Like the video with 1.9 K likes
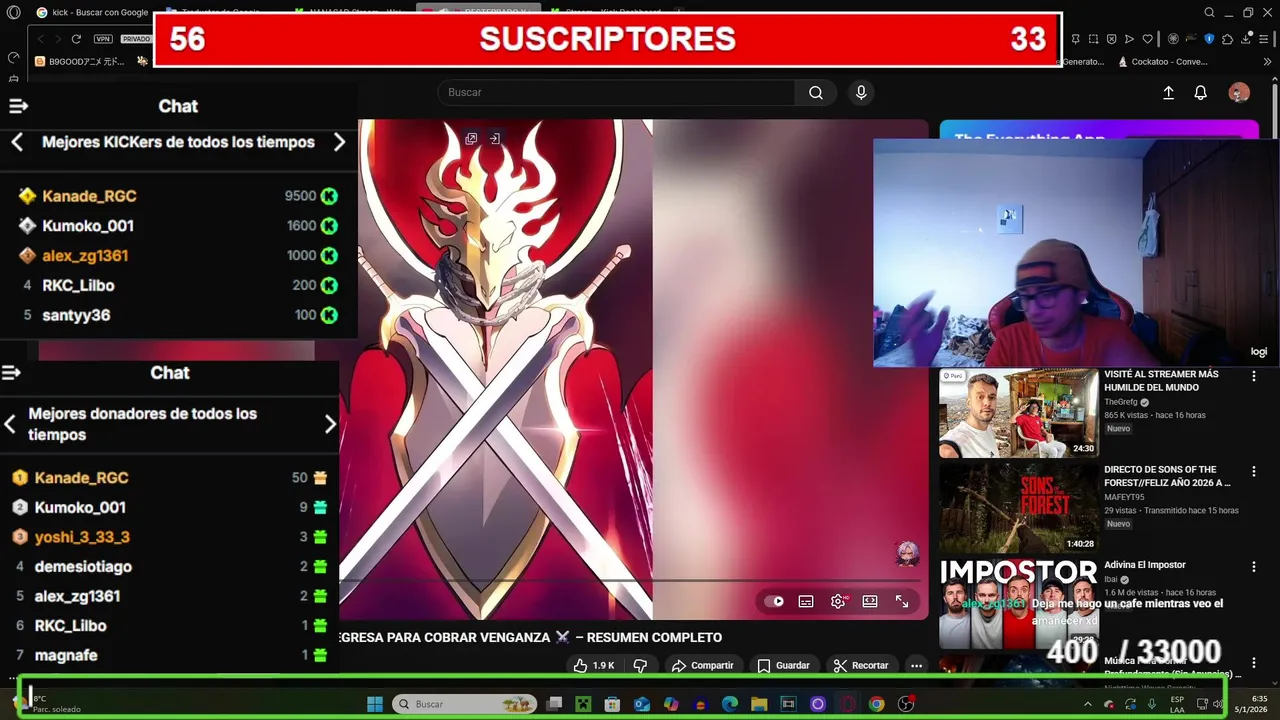The image size is (1280, 720). pos(593,665)
